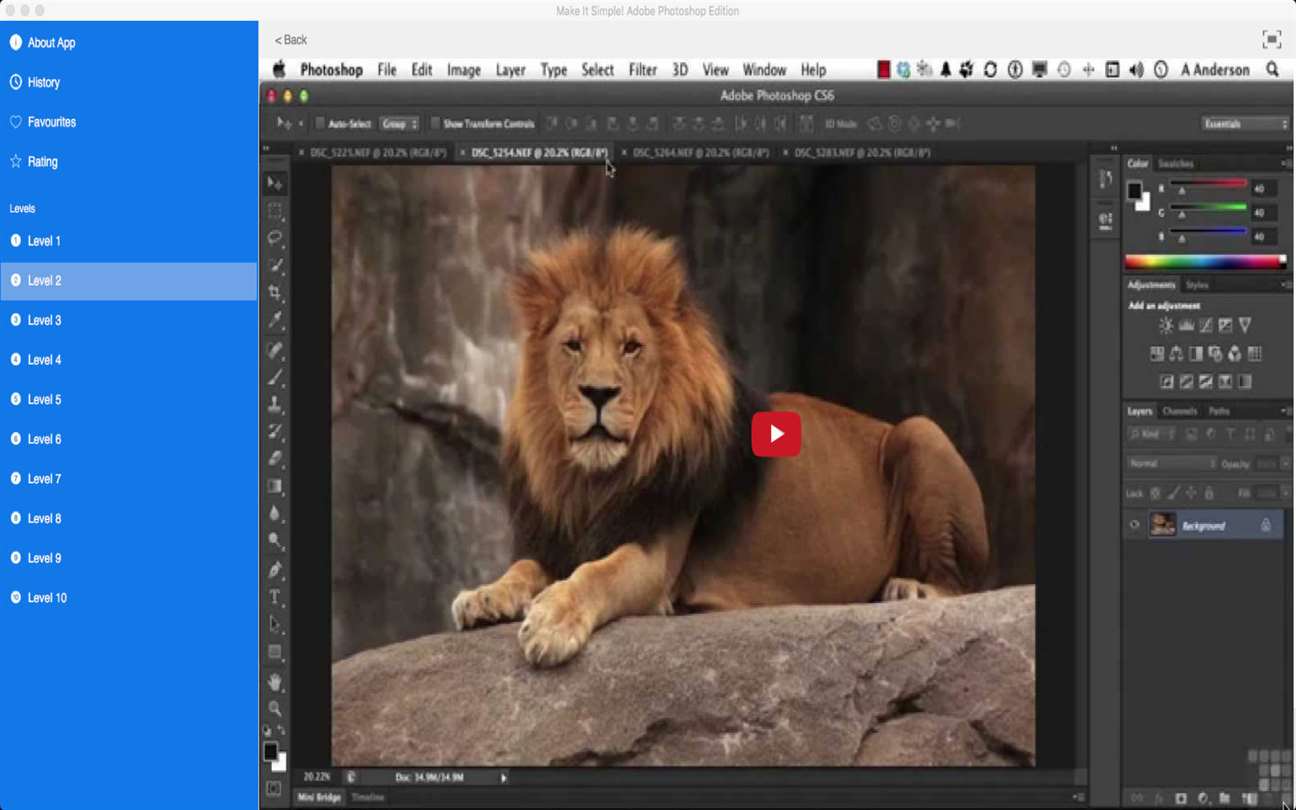
Task: Enable the Auto-Select checkbox
Action: coord(320,124)
